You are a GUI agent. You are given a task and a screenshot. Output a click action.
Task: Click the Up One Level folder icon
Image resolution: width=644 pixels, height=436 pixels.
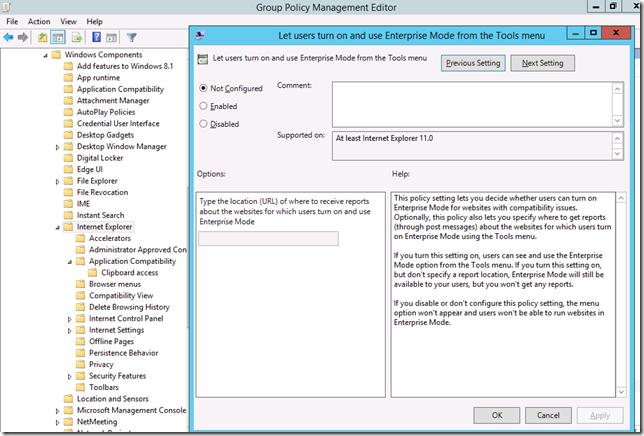point(44,38)
